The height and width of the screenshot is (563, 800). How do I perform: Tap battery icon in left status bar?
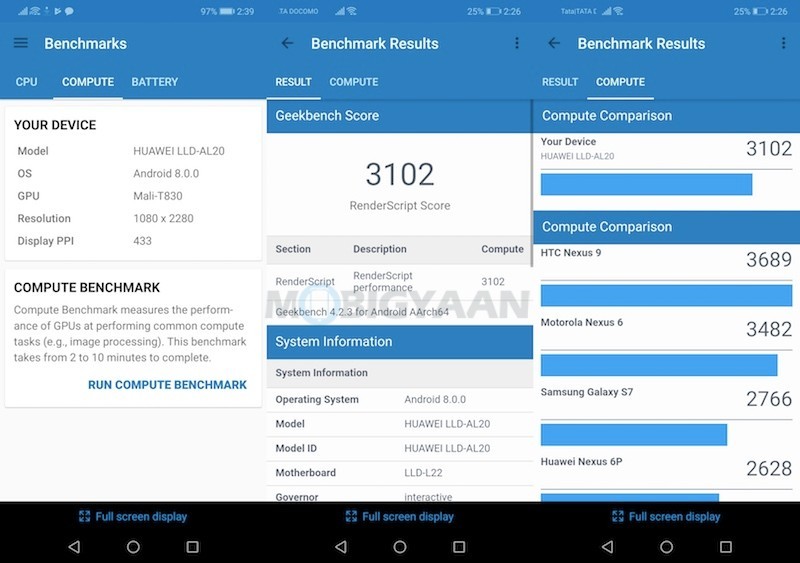tap(227, 11)
